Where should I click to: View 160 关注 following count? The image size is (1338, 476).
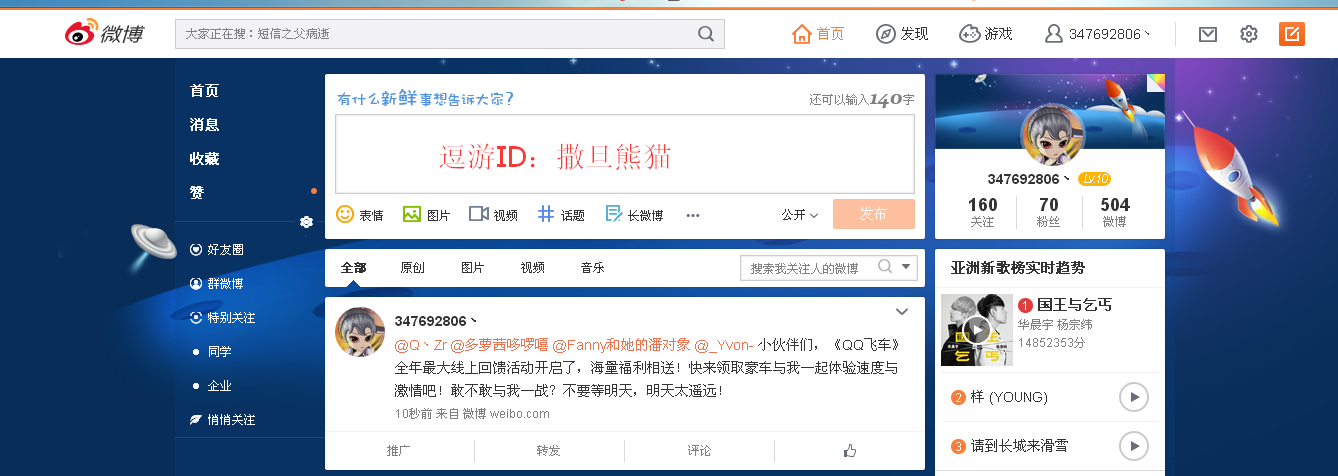pos(983,212)
